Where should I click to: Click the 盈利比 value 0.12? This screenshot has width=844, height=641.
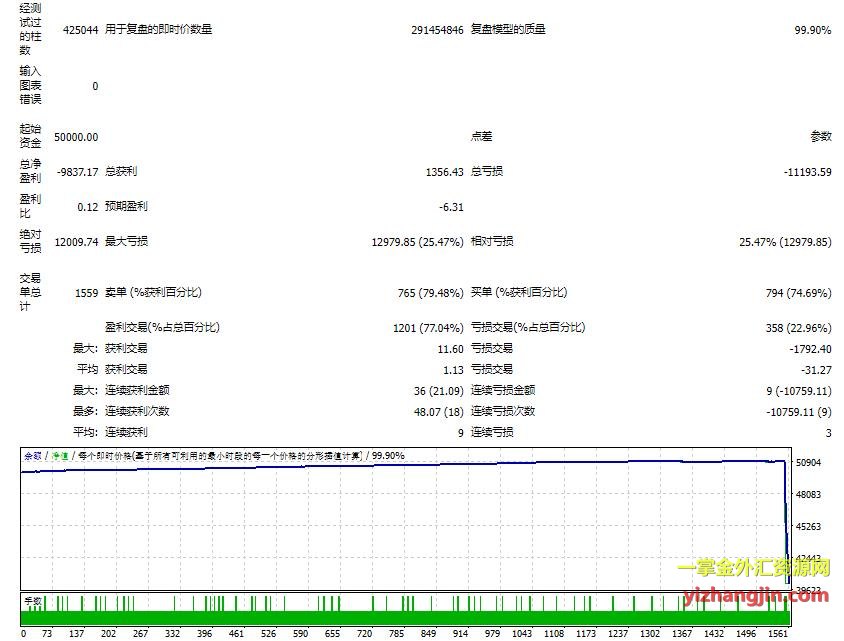pyautogui.click(x=88, y=207)
